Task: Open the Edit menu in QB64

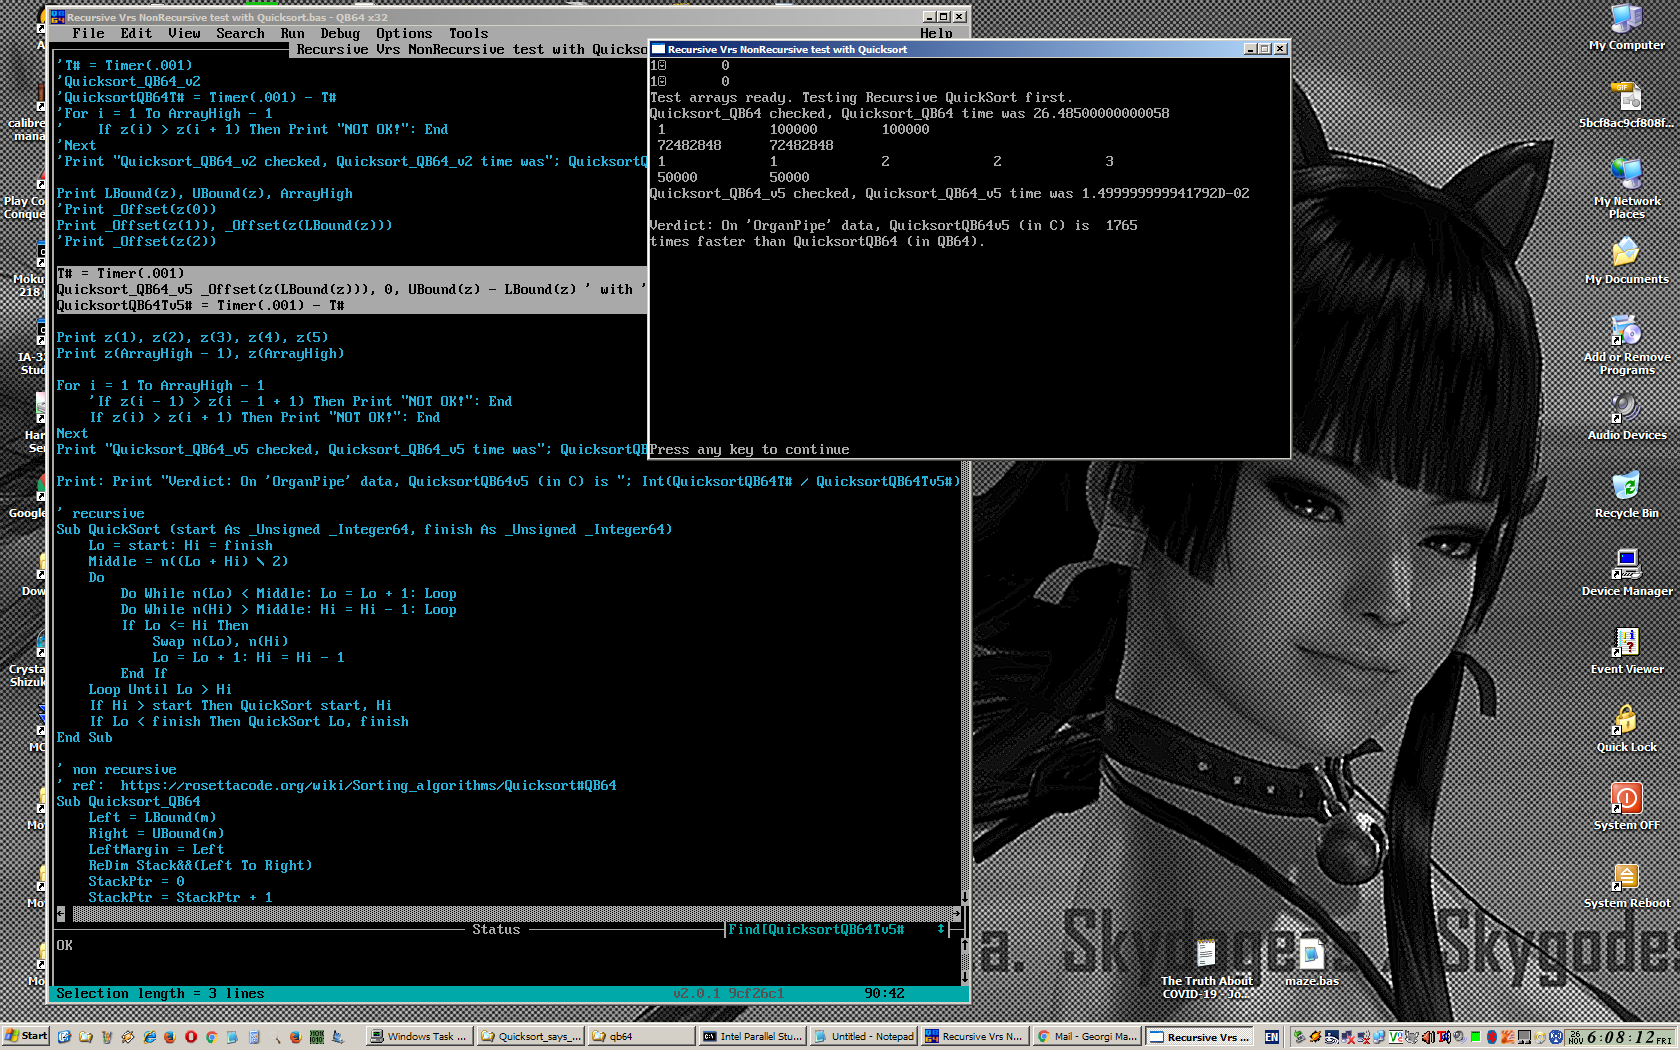Action: click(136, 33)
